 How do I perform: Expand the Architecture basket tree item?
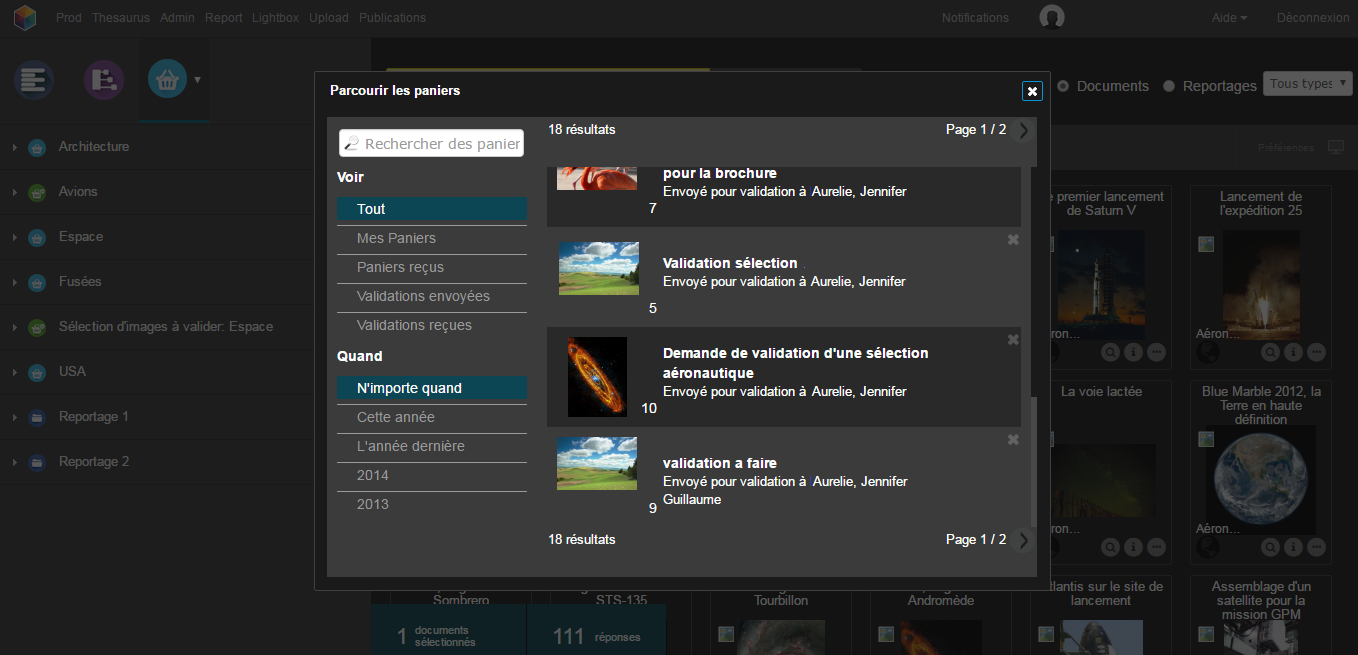pyautogui.click(x=15, y=148)
